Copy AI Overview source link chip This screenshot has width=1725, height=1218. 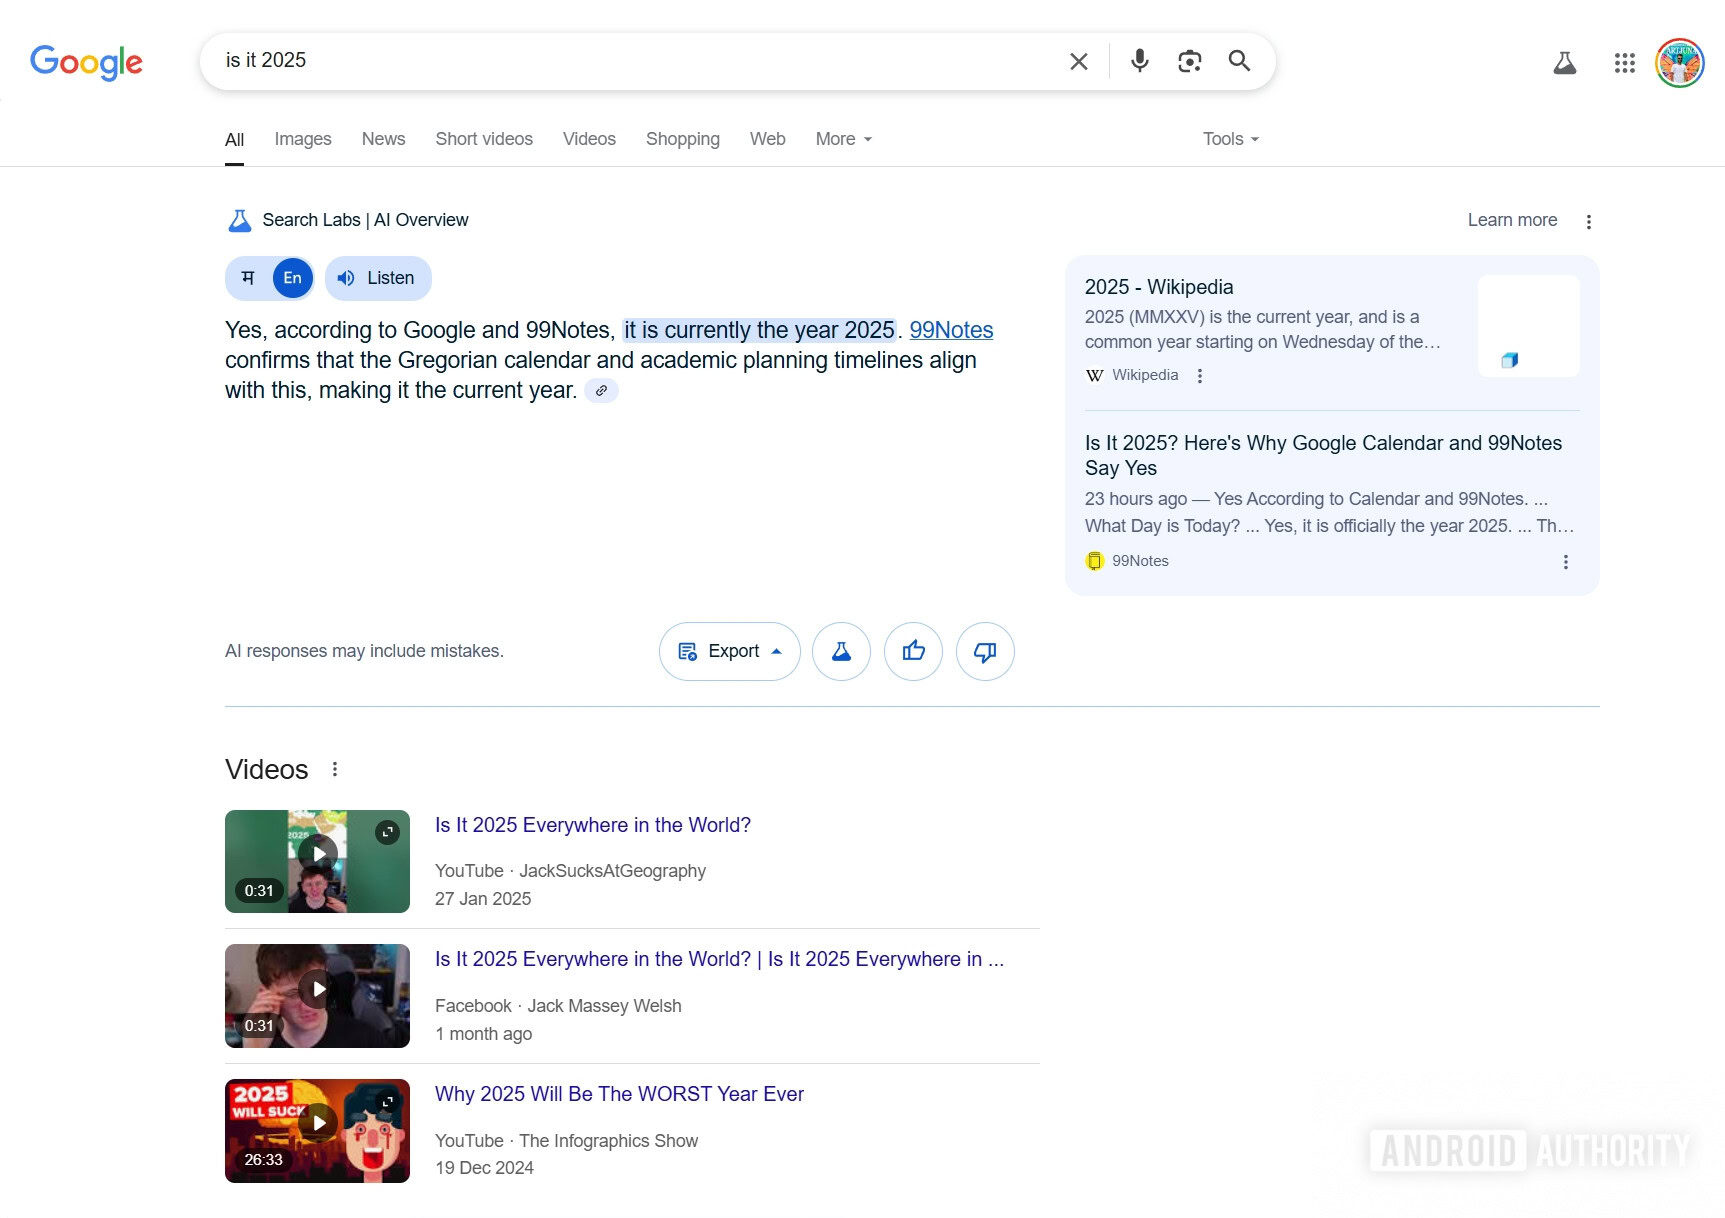(601, 391)
